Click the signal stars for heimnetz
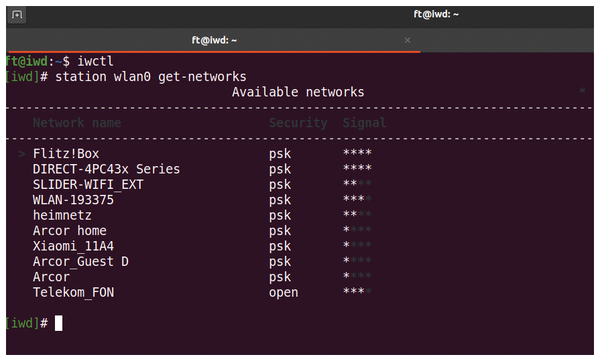The width and height of the screenshot is (600, 361). tap(357, 214)
